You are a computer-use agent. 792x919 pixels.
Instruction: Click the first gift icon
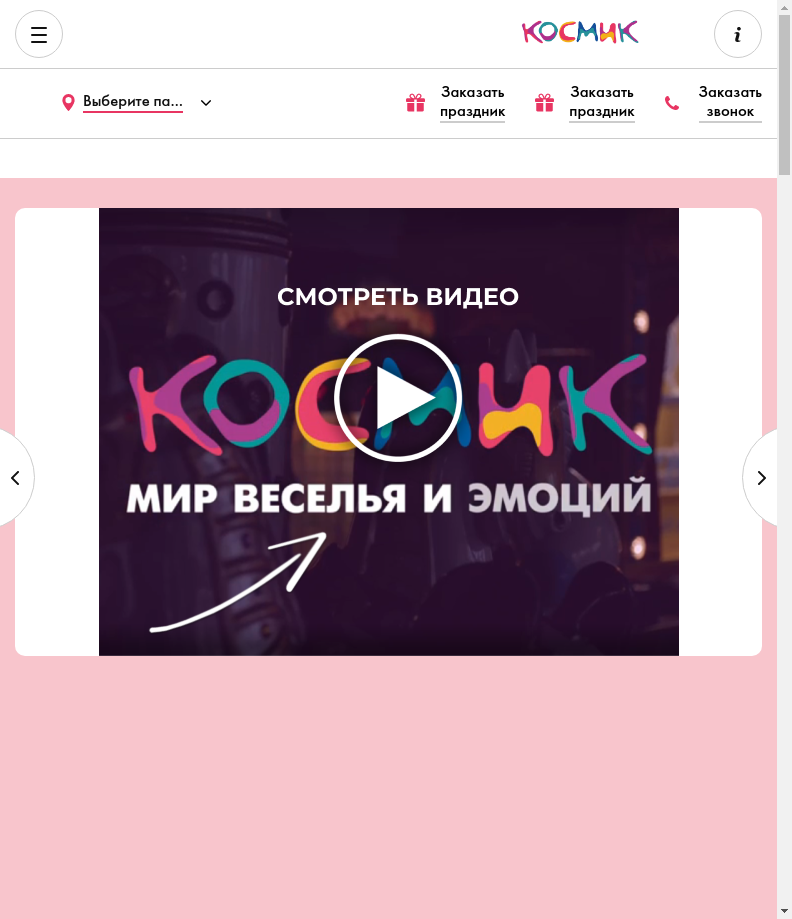(x=415, y=103)
